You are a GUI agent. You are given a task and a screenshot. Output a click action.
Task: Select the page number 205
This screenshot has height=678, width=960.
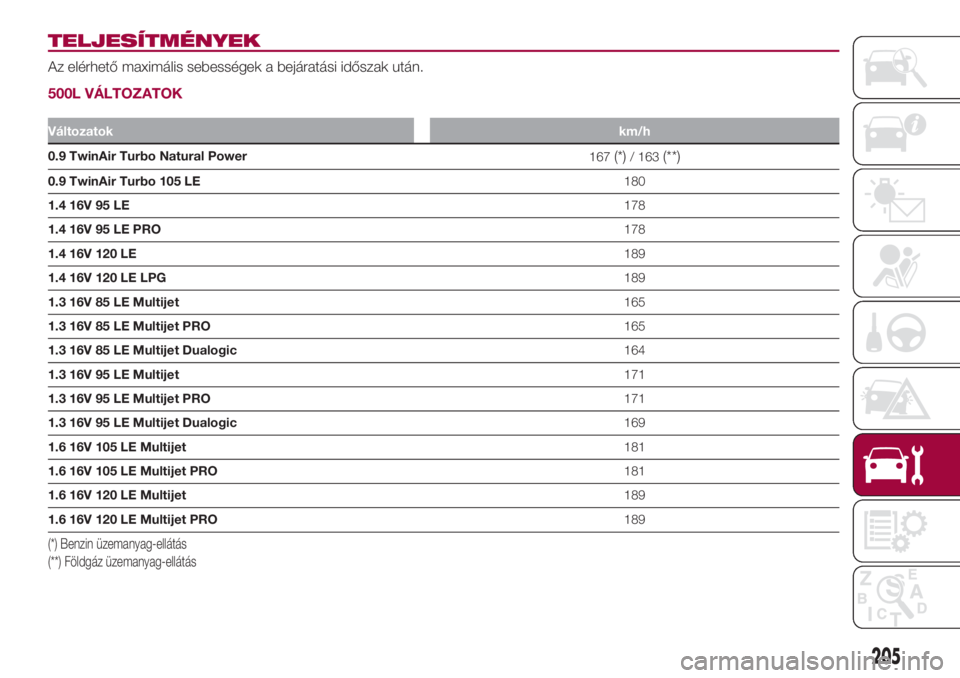pos(886,655)
